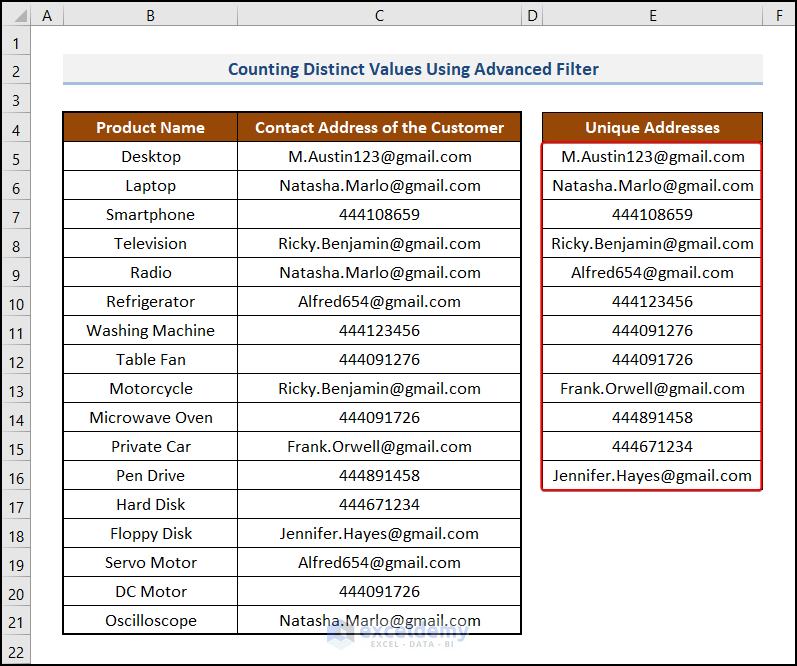Select the Unique Addresses header cell
797x666 pixels.
(652, 127)
